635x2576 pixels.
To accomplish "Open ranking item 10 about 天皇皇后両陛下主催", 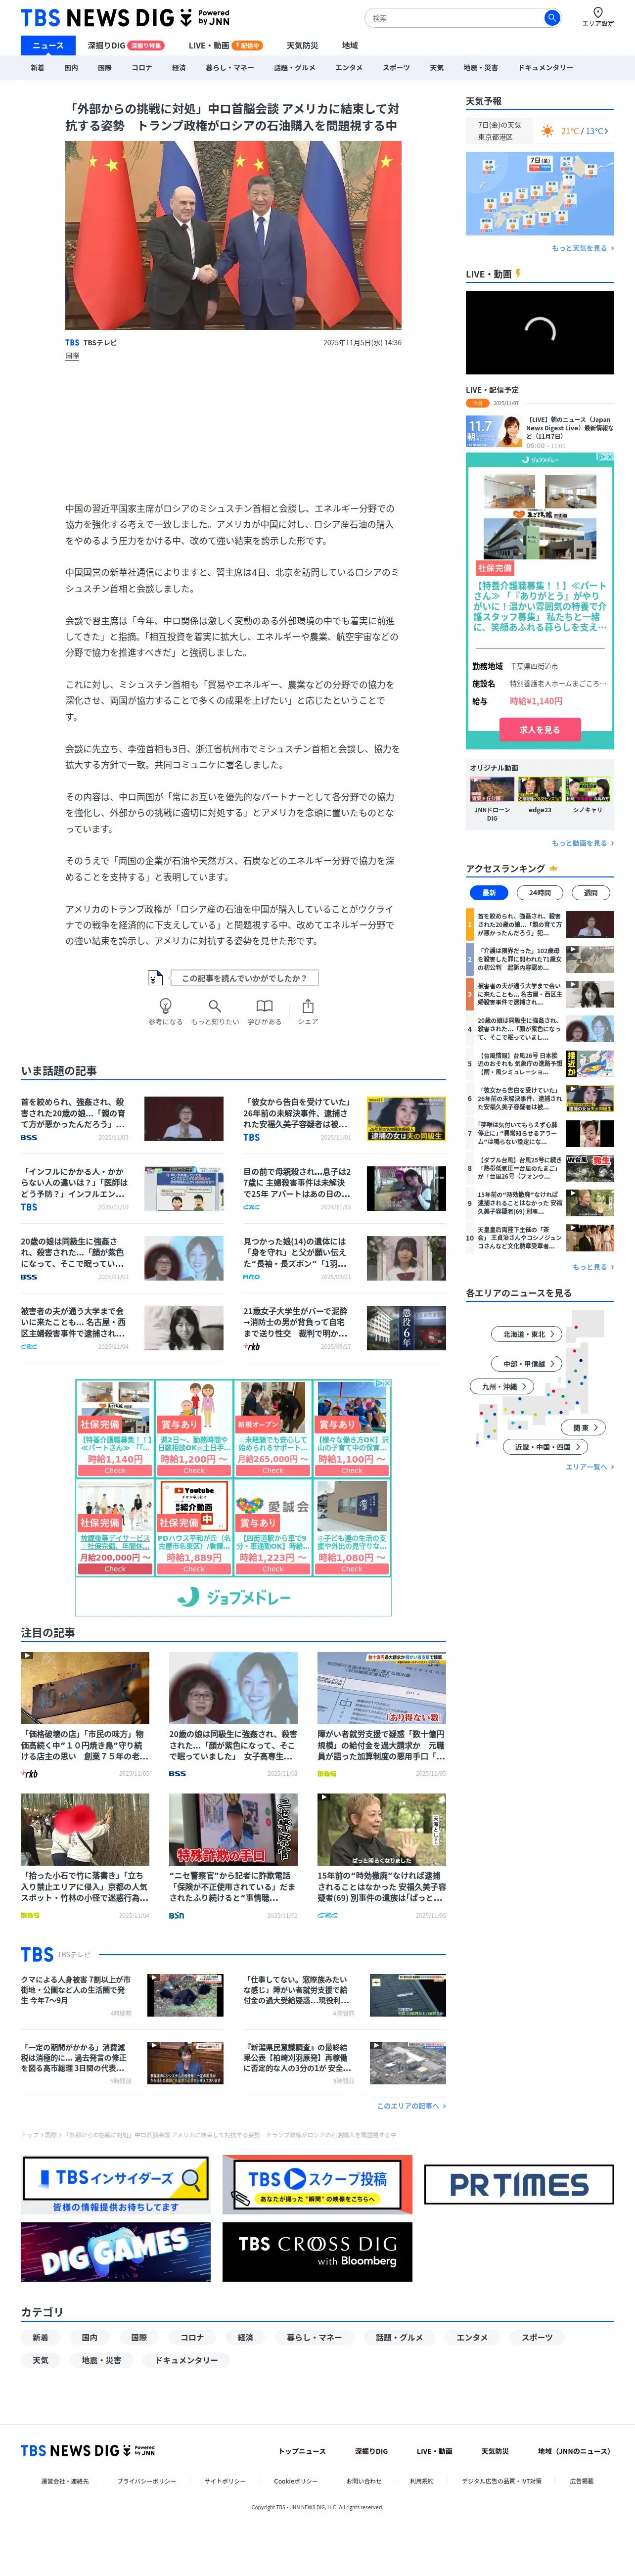I will click(x=540, y=1238).
